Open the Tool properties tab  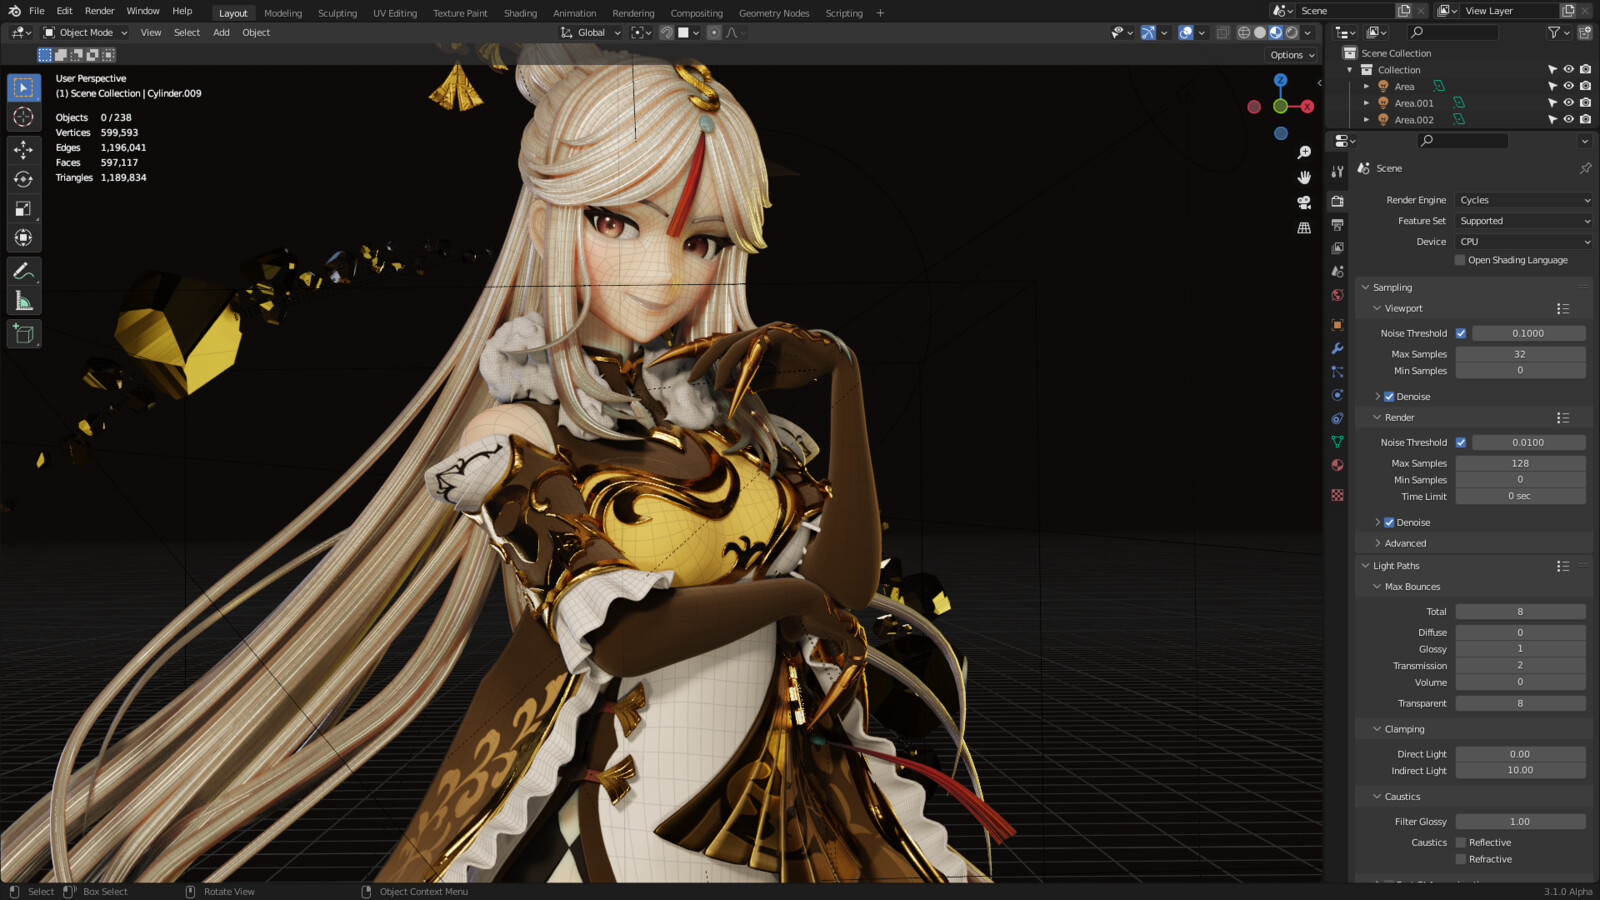click(1337, 171)
